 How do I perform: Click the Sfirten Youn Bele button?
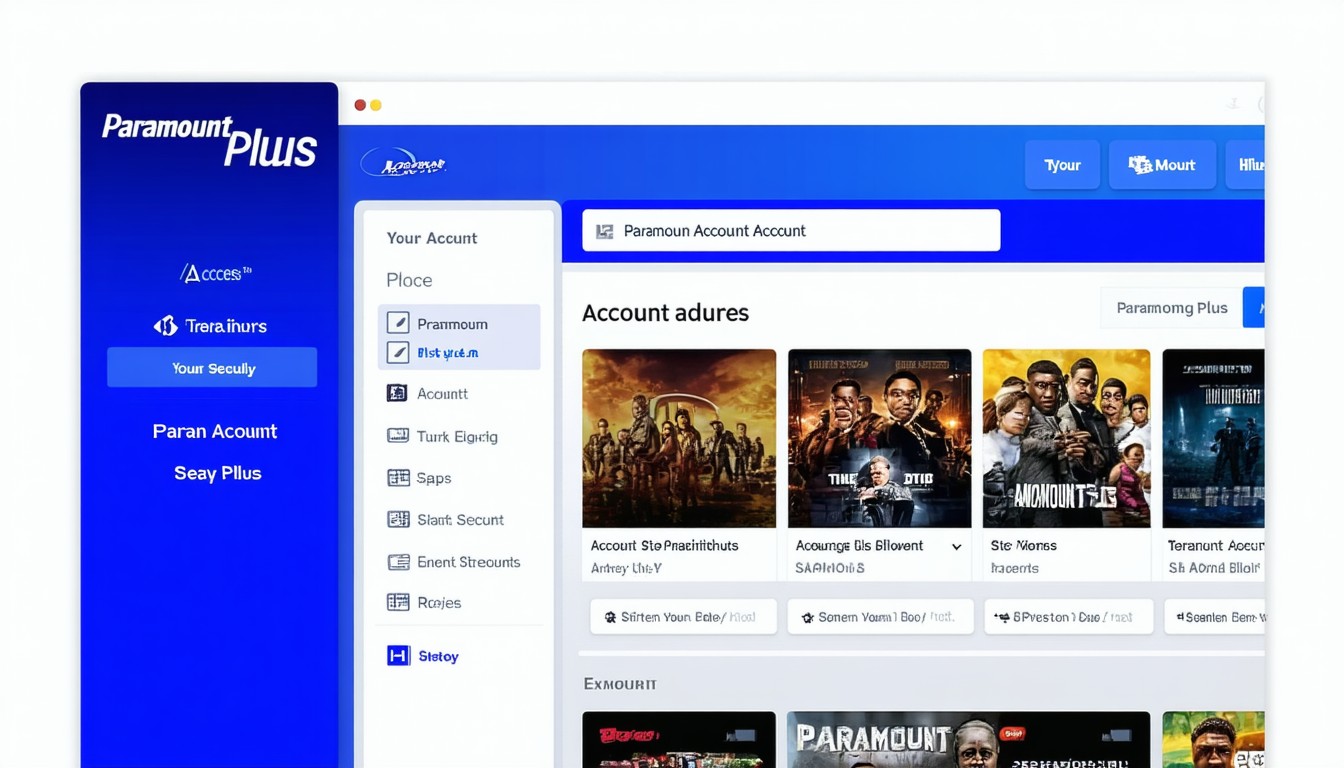[x=684, y=617]
